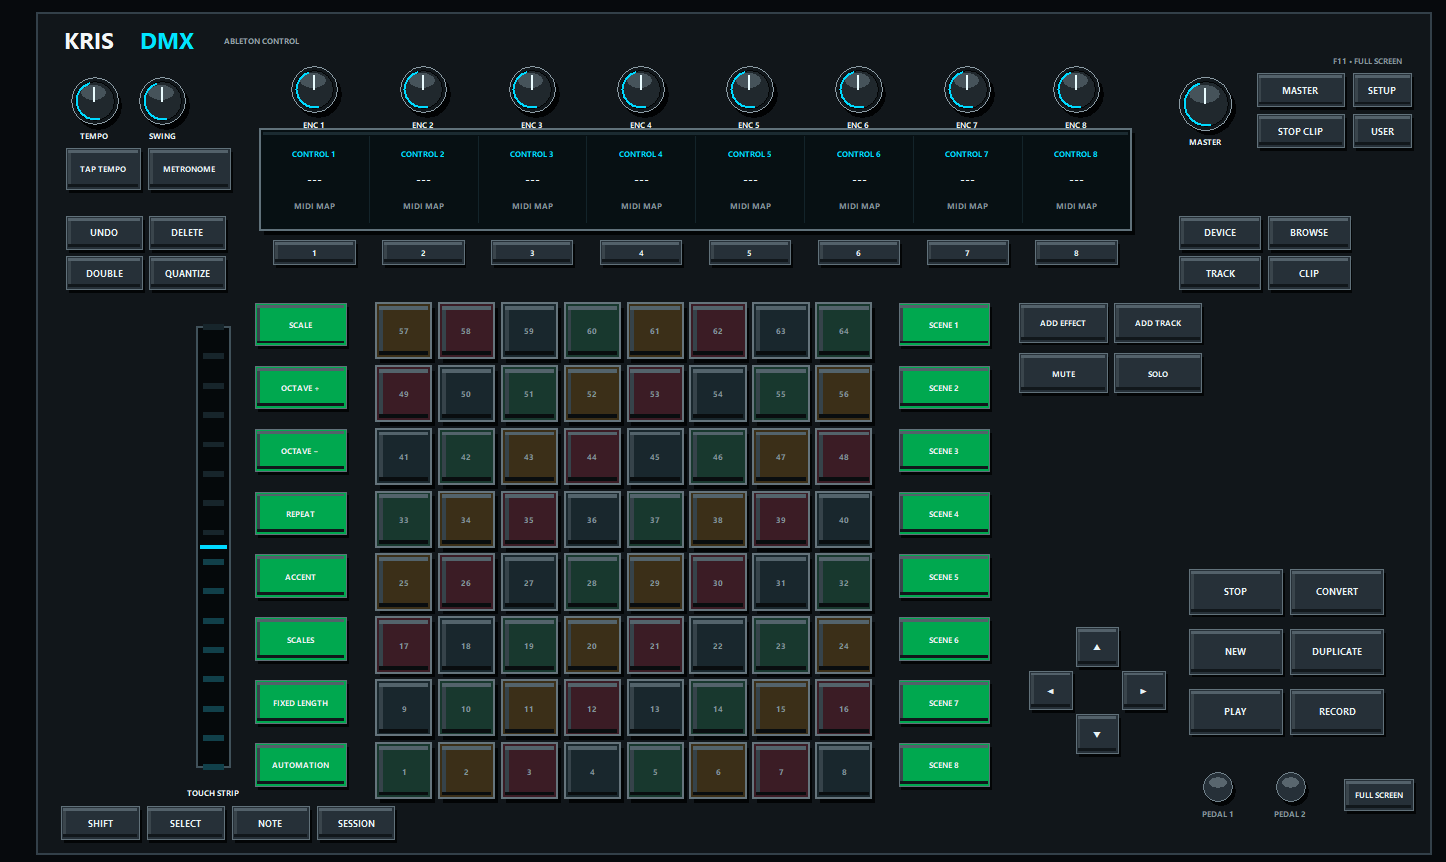Stop playback with Stop button
Image resolution: width=1446 pixels, height=862 pixels.
[x=1235, y=591]
